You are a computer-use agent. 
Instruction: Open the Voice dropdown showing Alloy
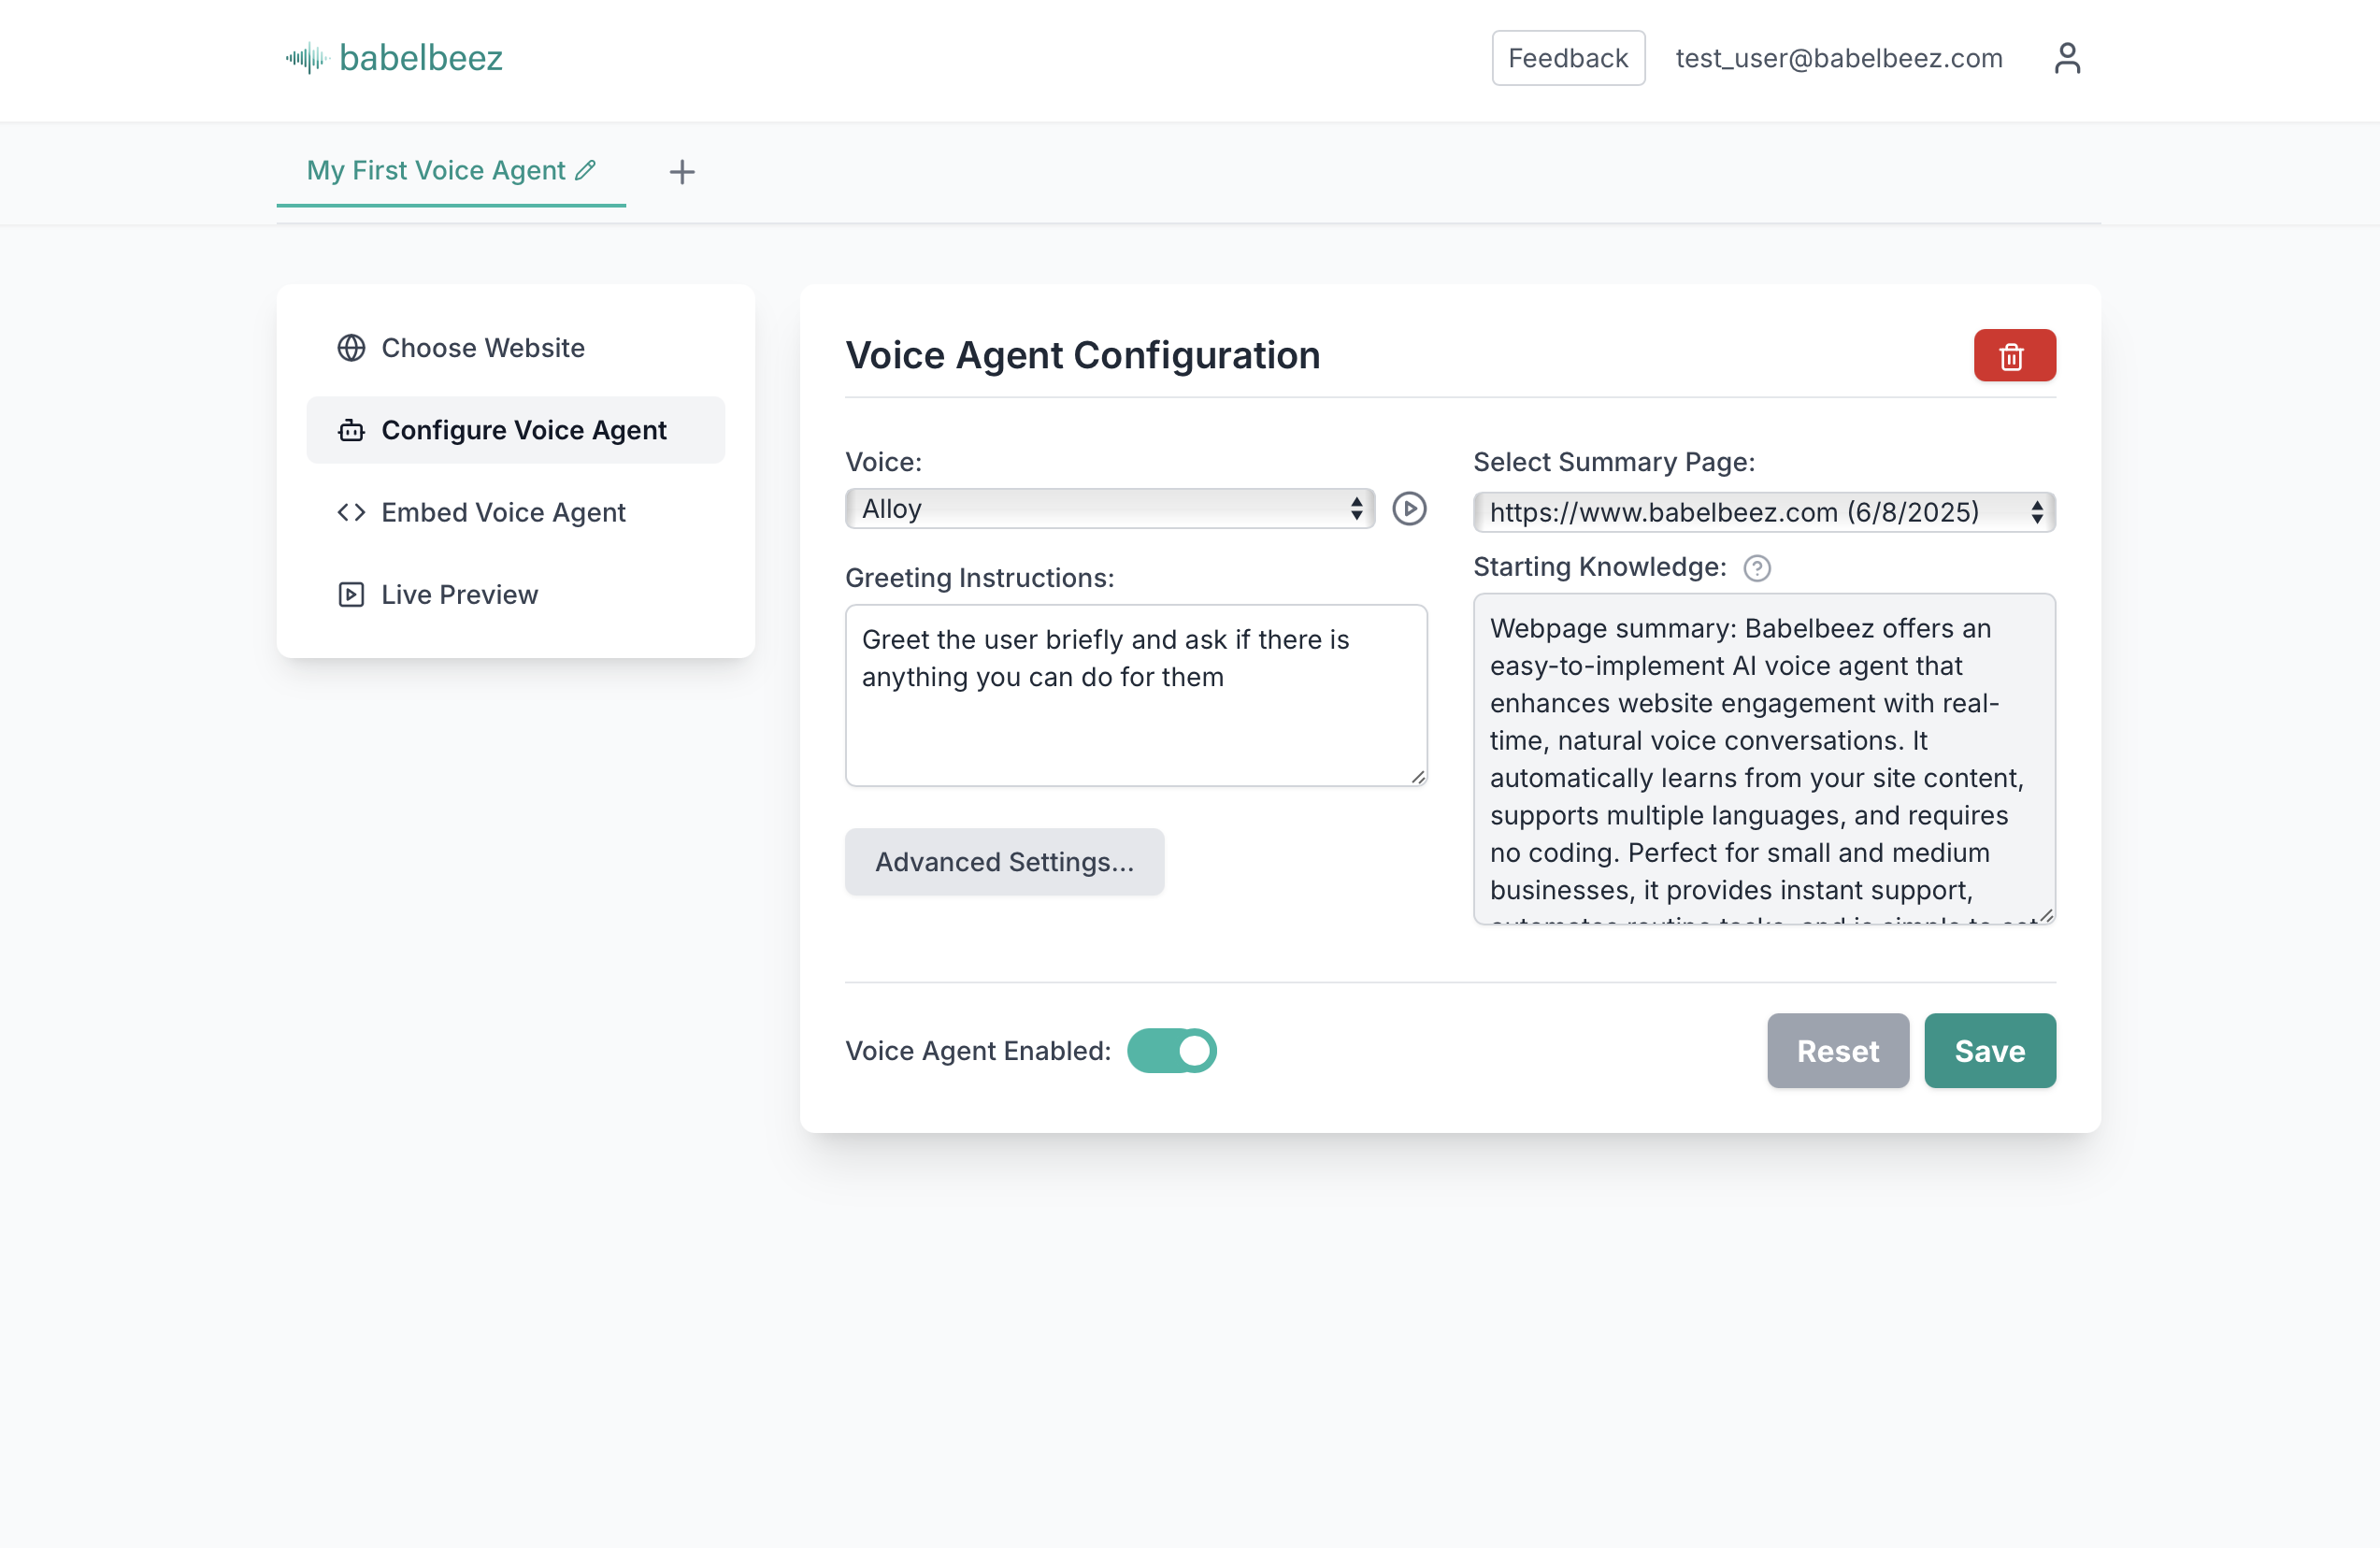[1109, 508]
